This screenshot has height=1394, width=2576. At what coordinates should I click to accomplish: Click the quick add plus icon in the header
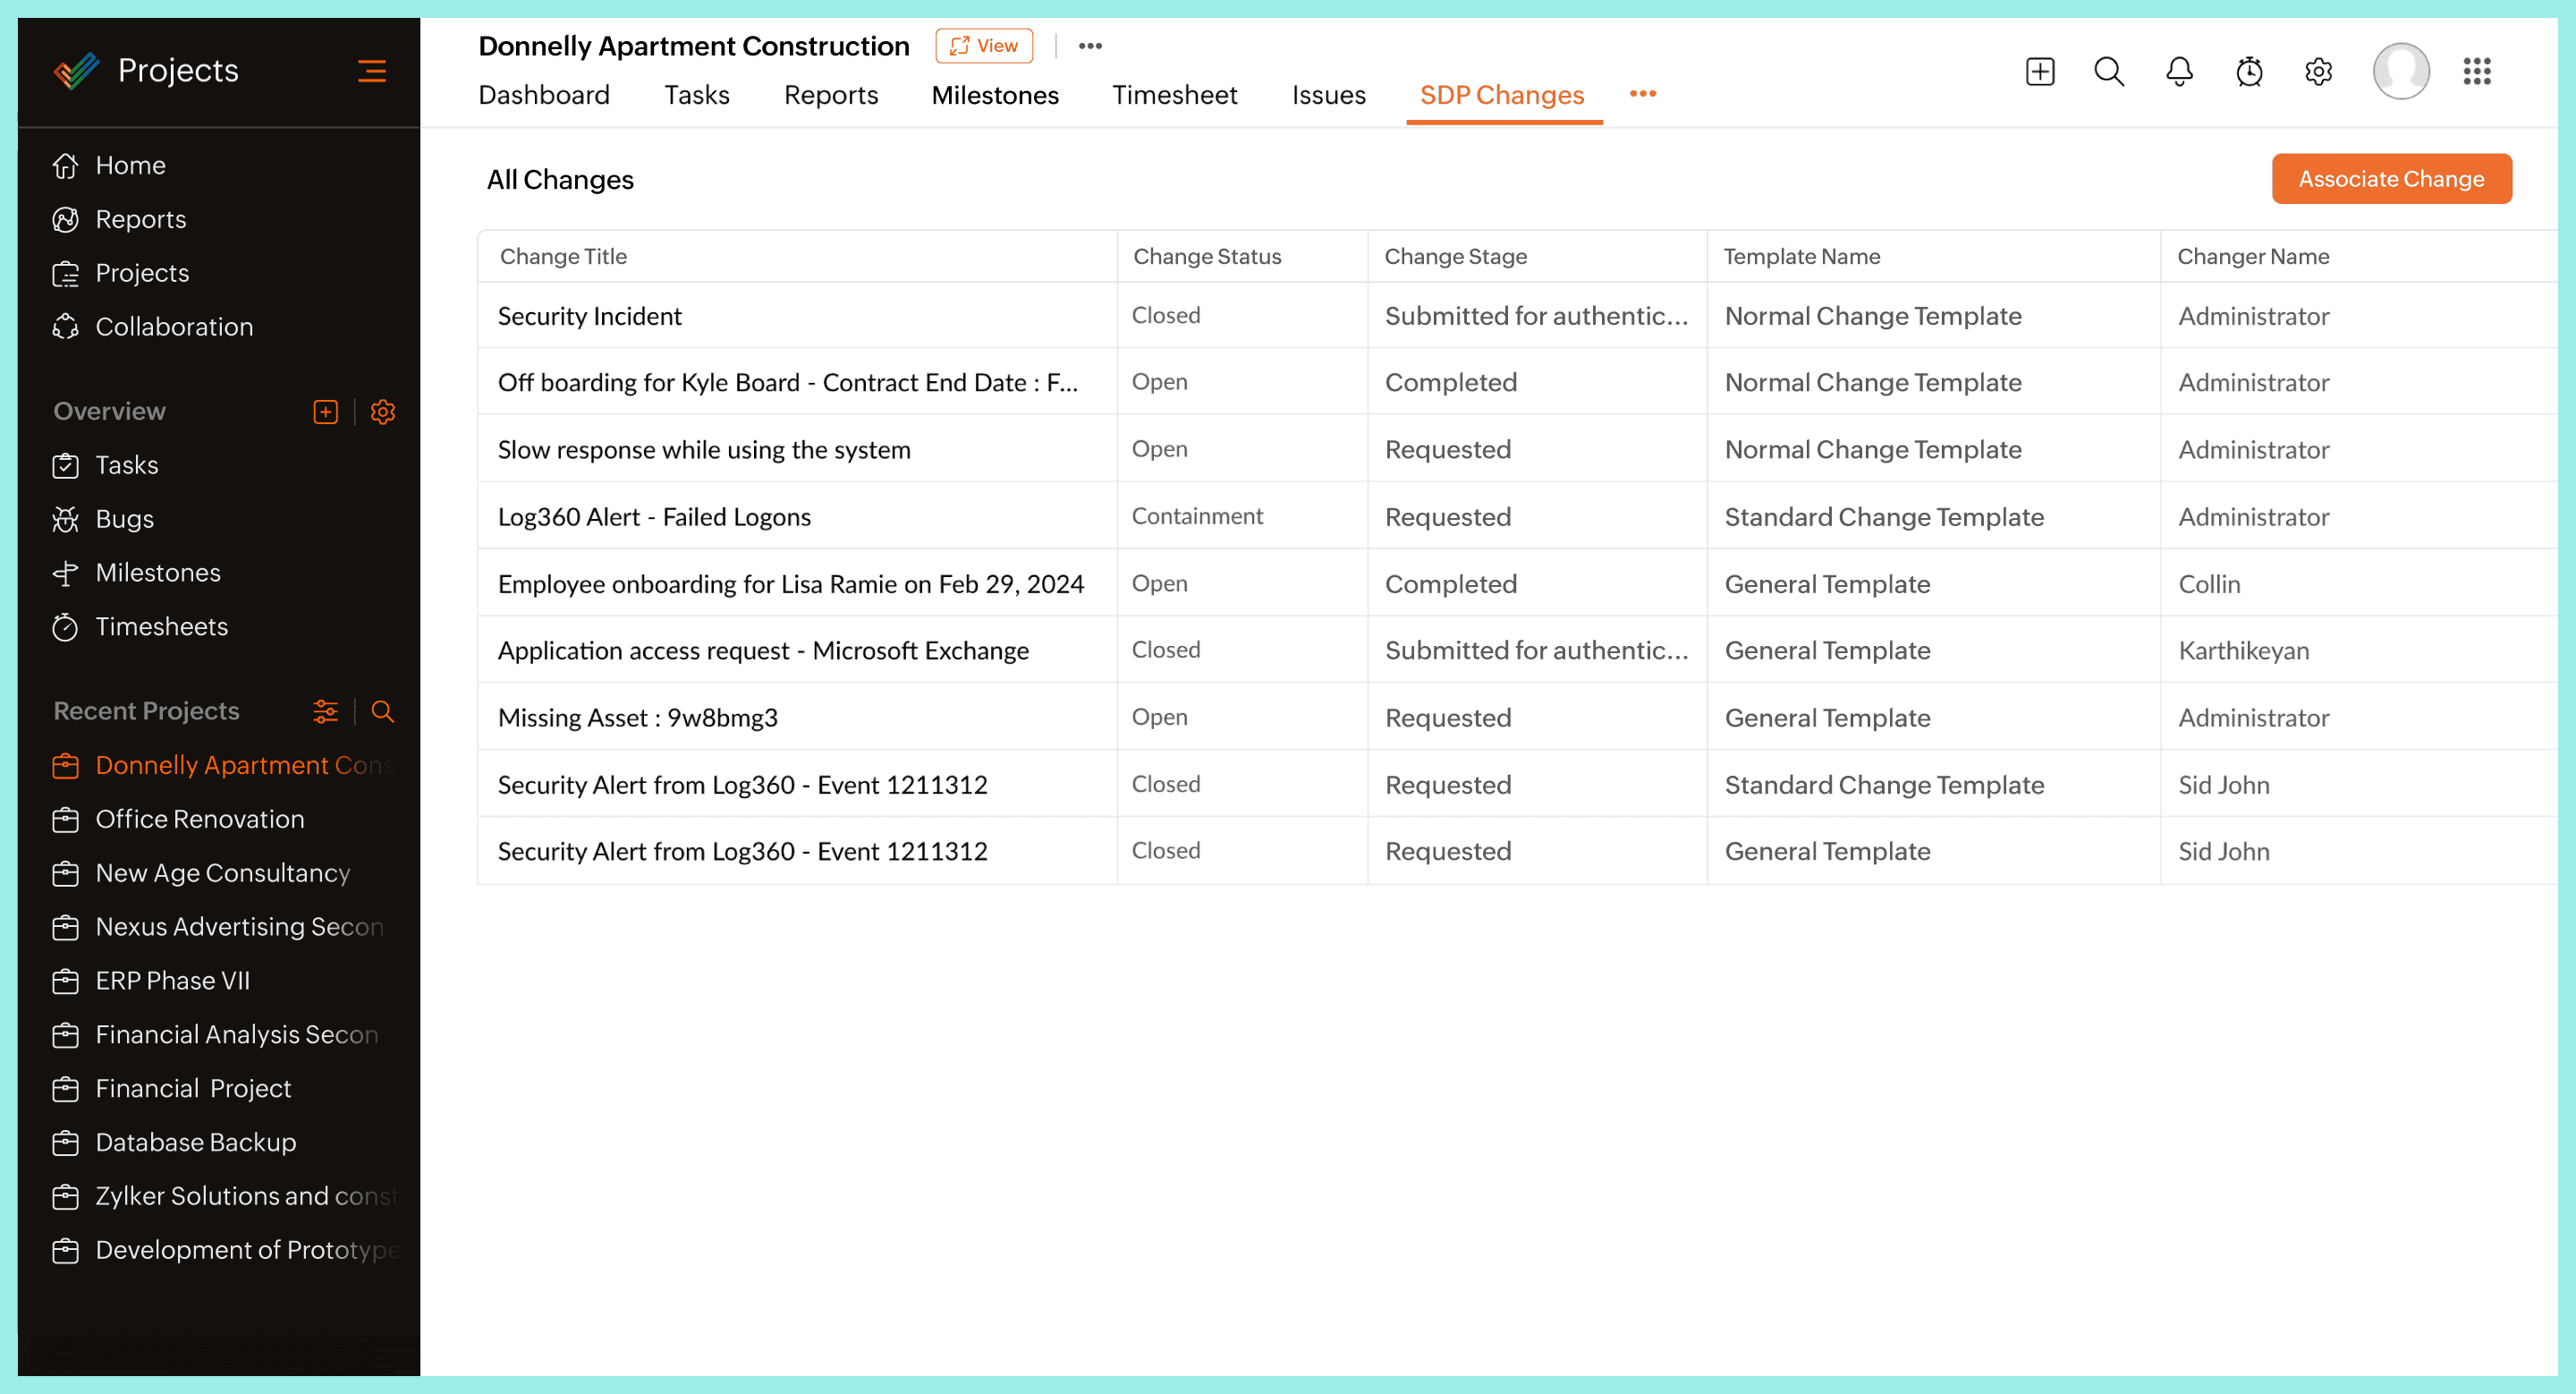click(x=2039, y=71)
